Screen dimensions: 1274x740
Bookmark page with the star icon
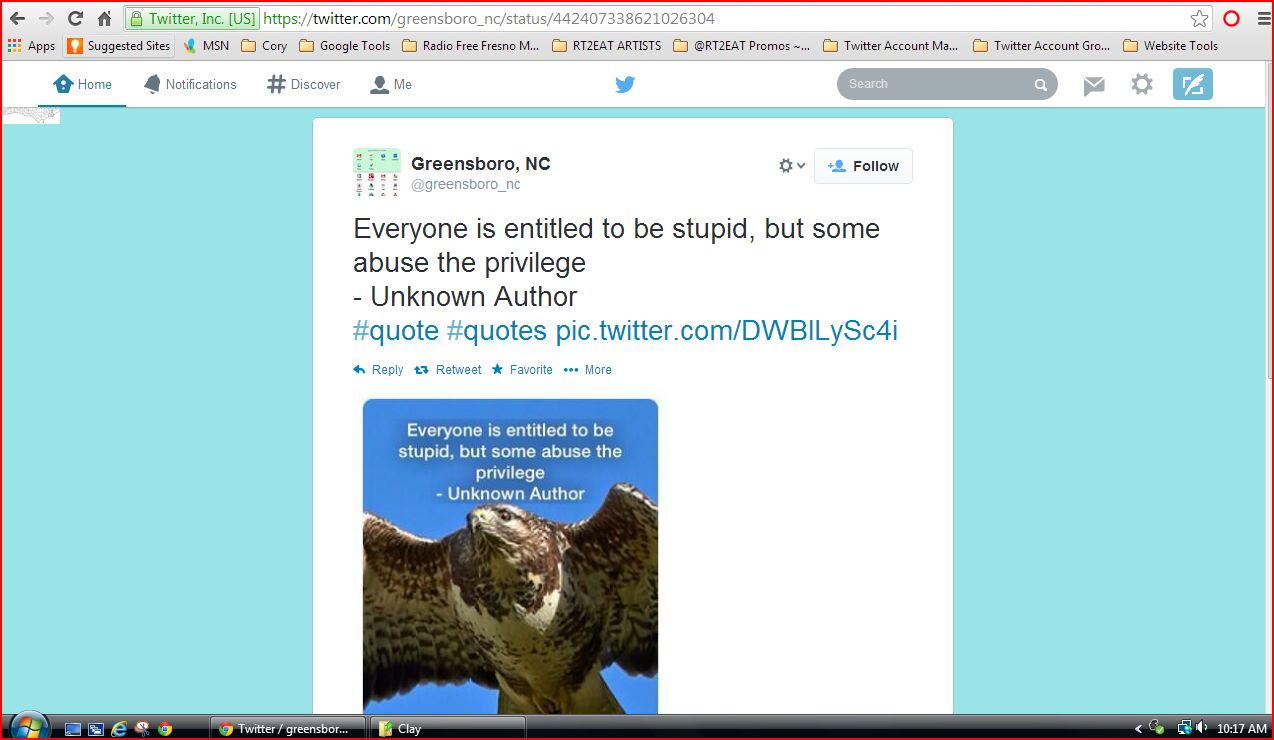(x=1199, y=18)
